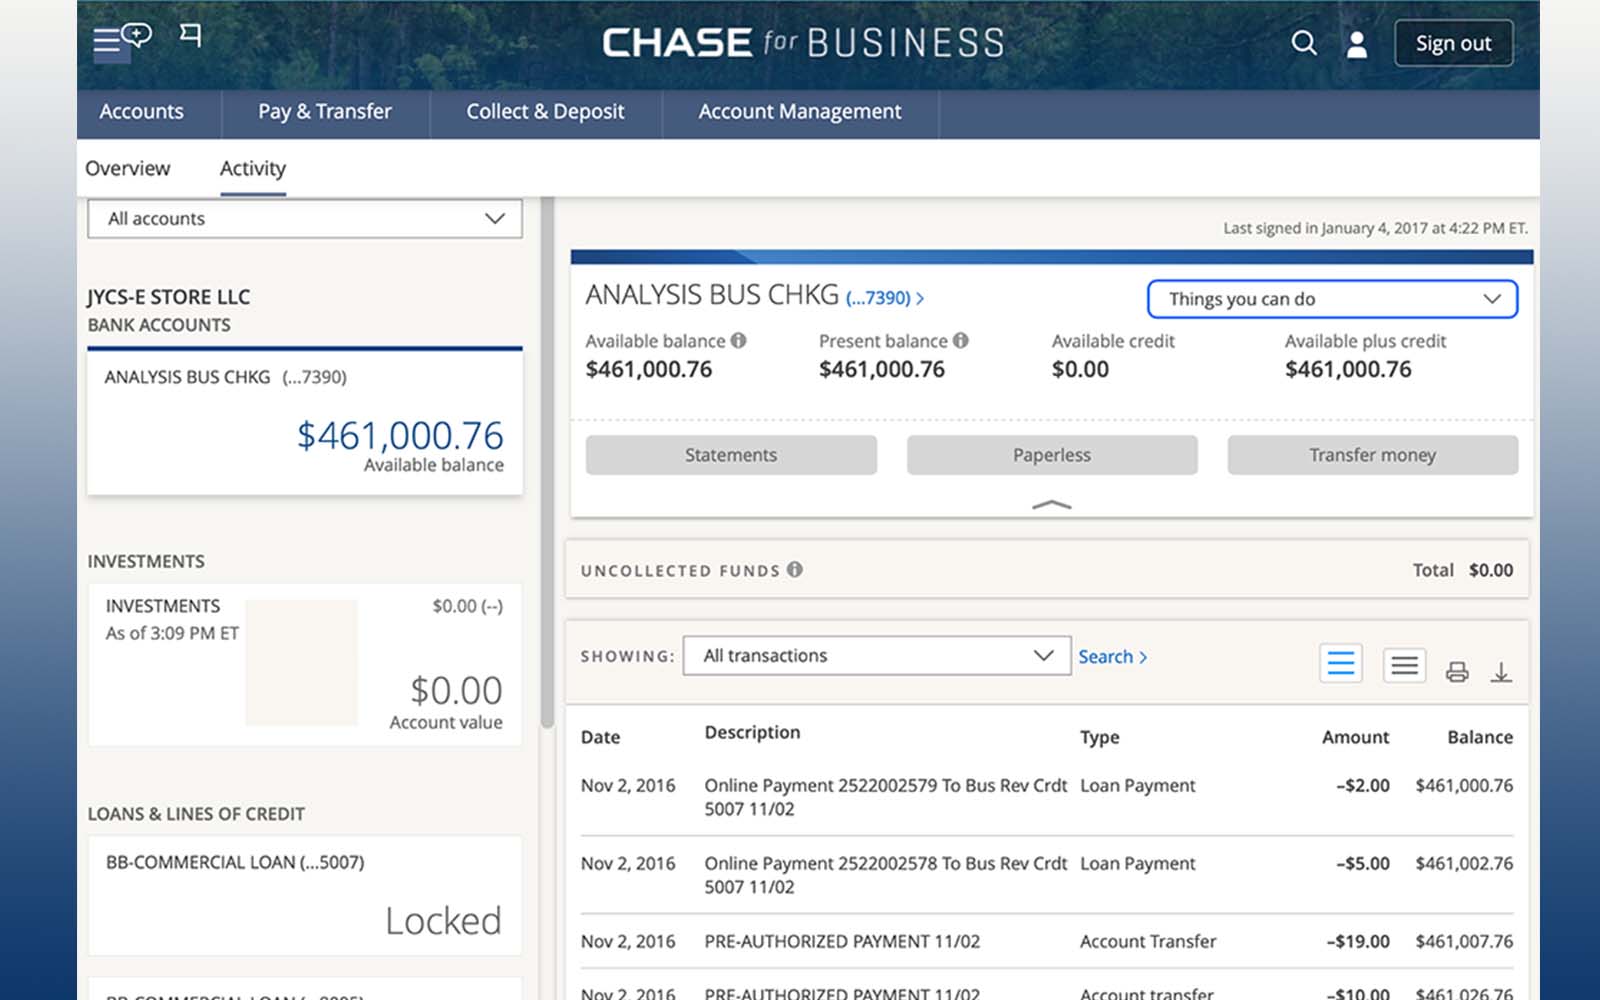Download transactions with the download icon
The height and width of the screenshot is (1000, 1600).
(x=1501, y=672)
